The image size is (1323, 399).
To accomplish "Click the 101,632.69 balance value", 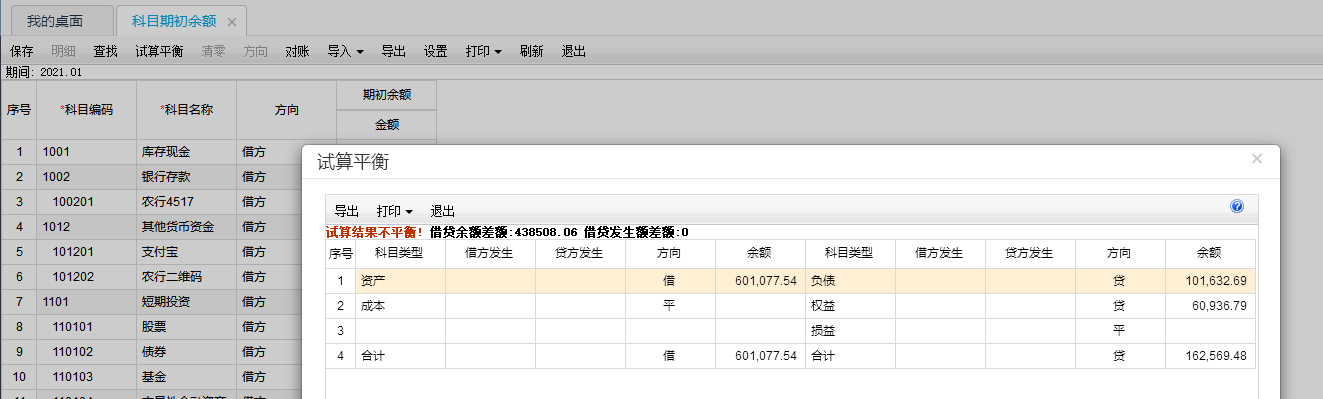I will coord(1216,281).
